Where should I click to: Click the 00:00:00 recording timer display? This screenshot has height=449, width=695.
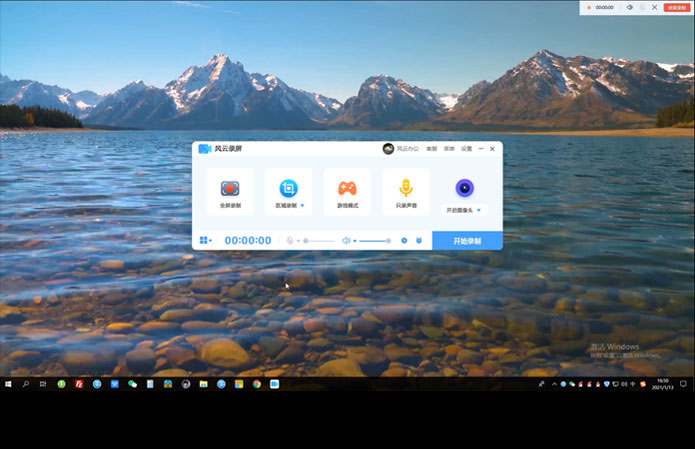[x=248, y=241]
